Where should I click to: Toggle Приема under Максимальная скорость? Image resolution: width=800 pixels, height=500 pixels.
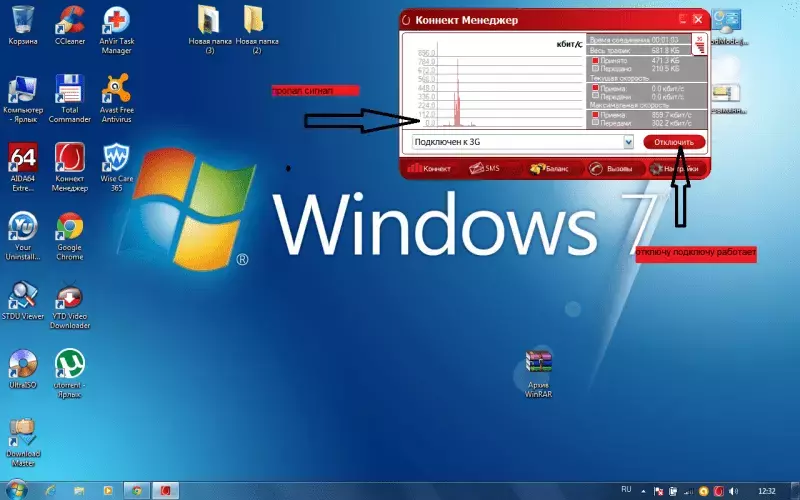coord(595,115)
